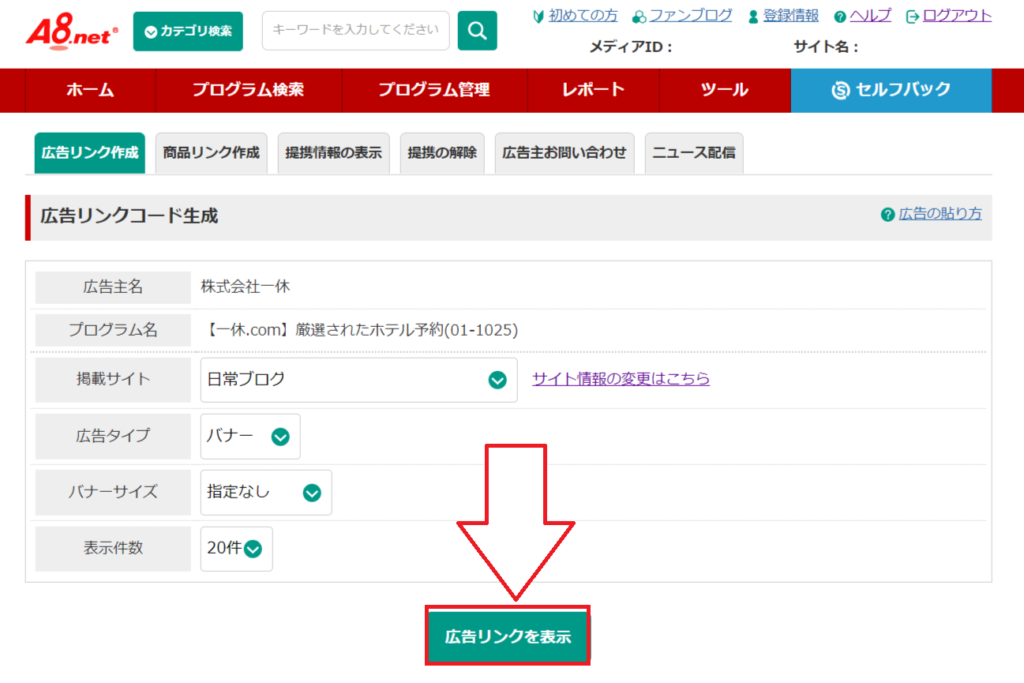This screenshot has height=683, width=1024.
Task: Open the サイト情報の変更はこちら link
Action: click(620, 378)
